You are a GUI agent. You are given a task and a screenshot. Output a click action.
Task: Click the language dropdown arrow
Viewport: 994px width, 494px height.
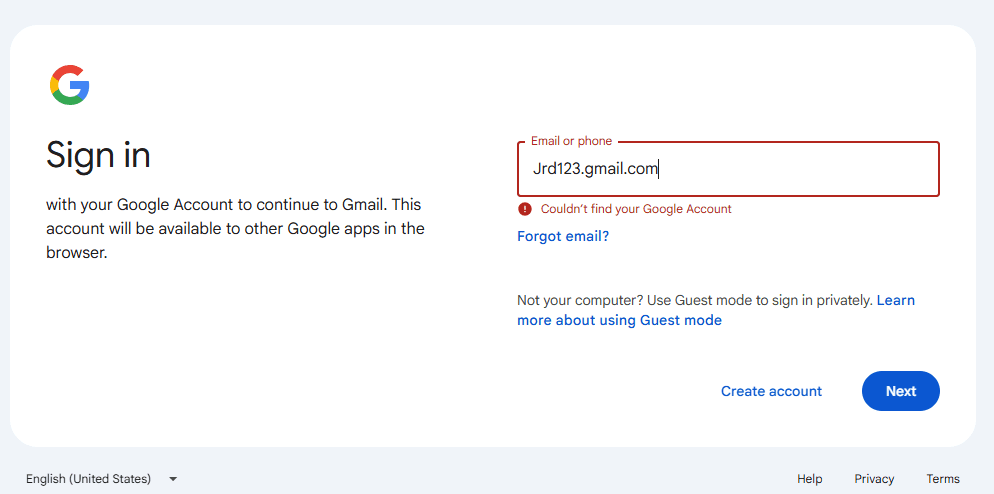click(x=173, y=479)
